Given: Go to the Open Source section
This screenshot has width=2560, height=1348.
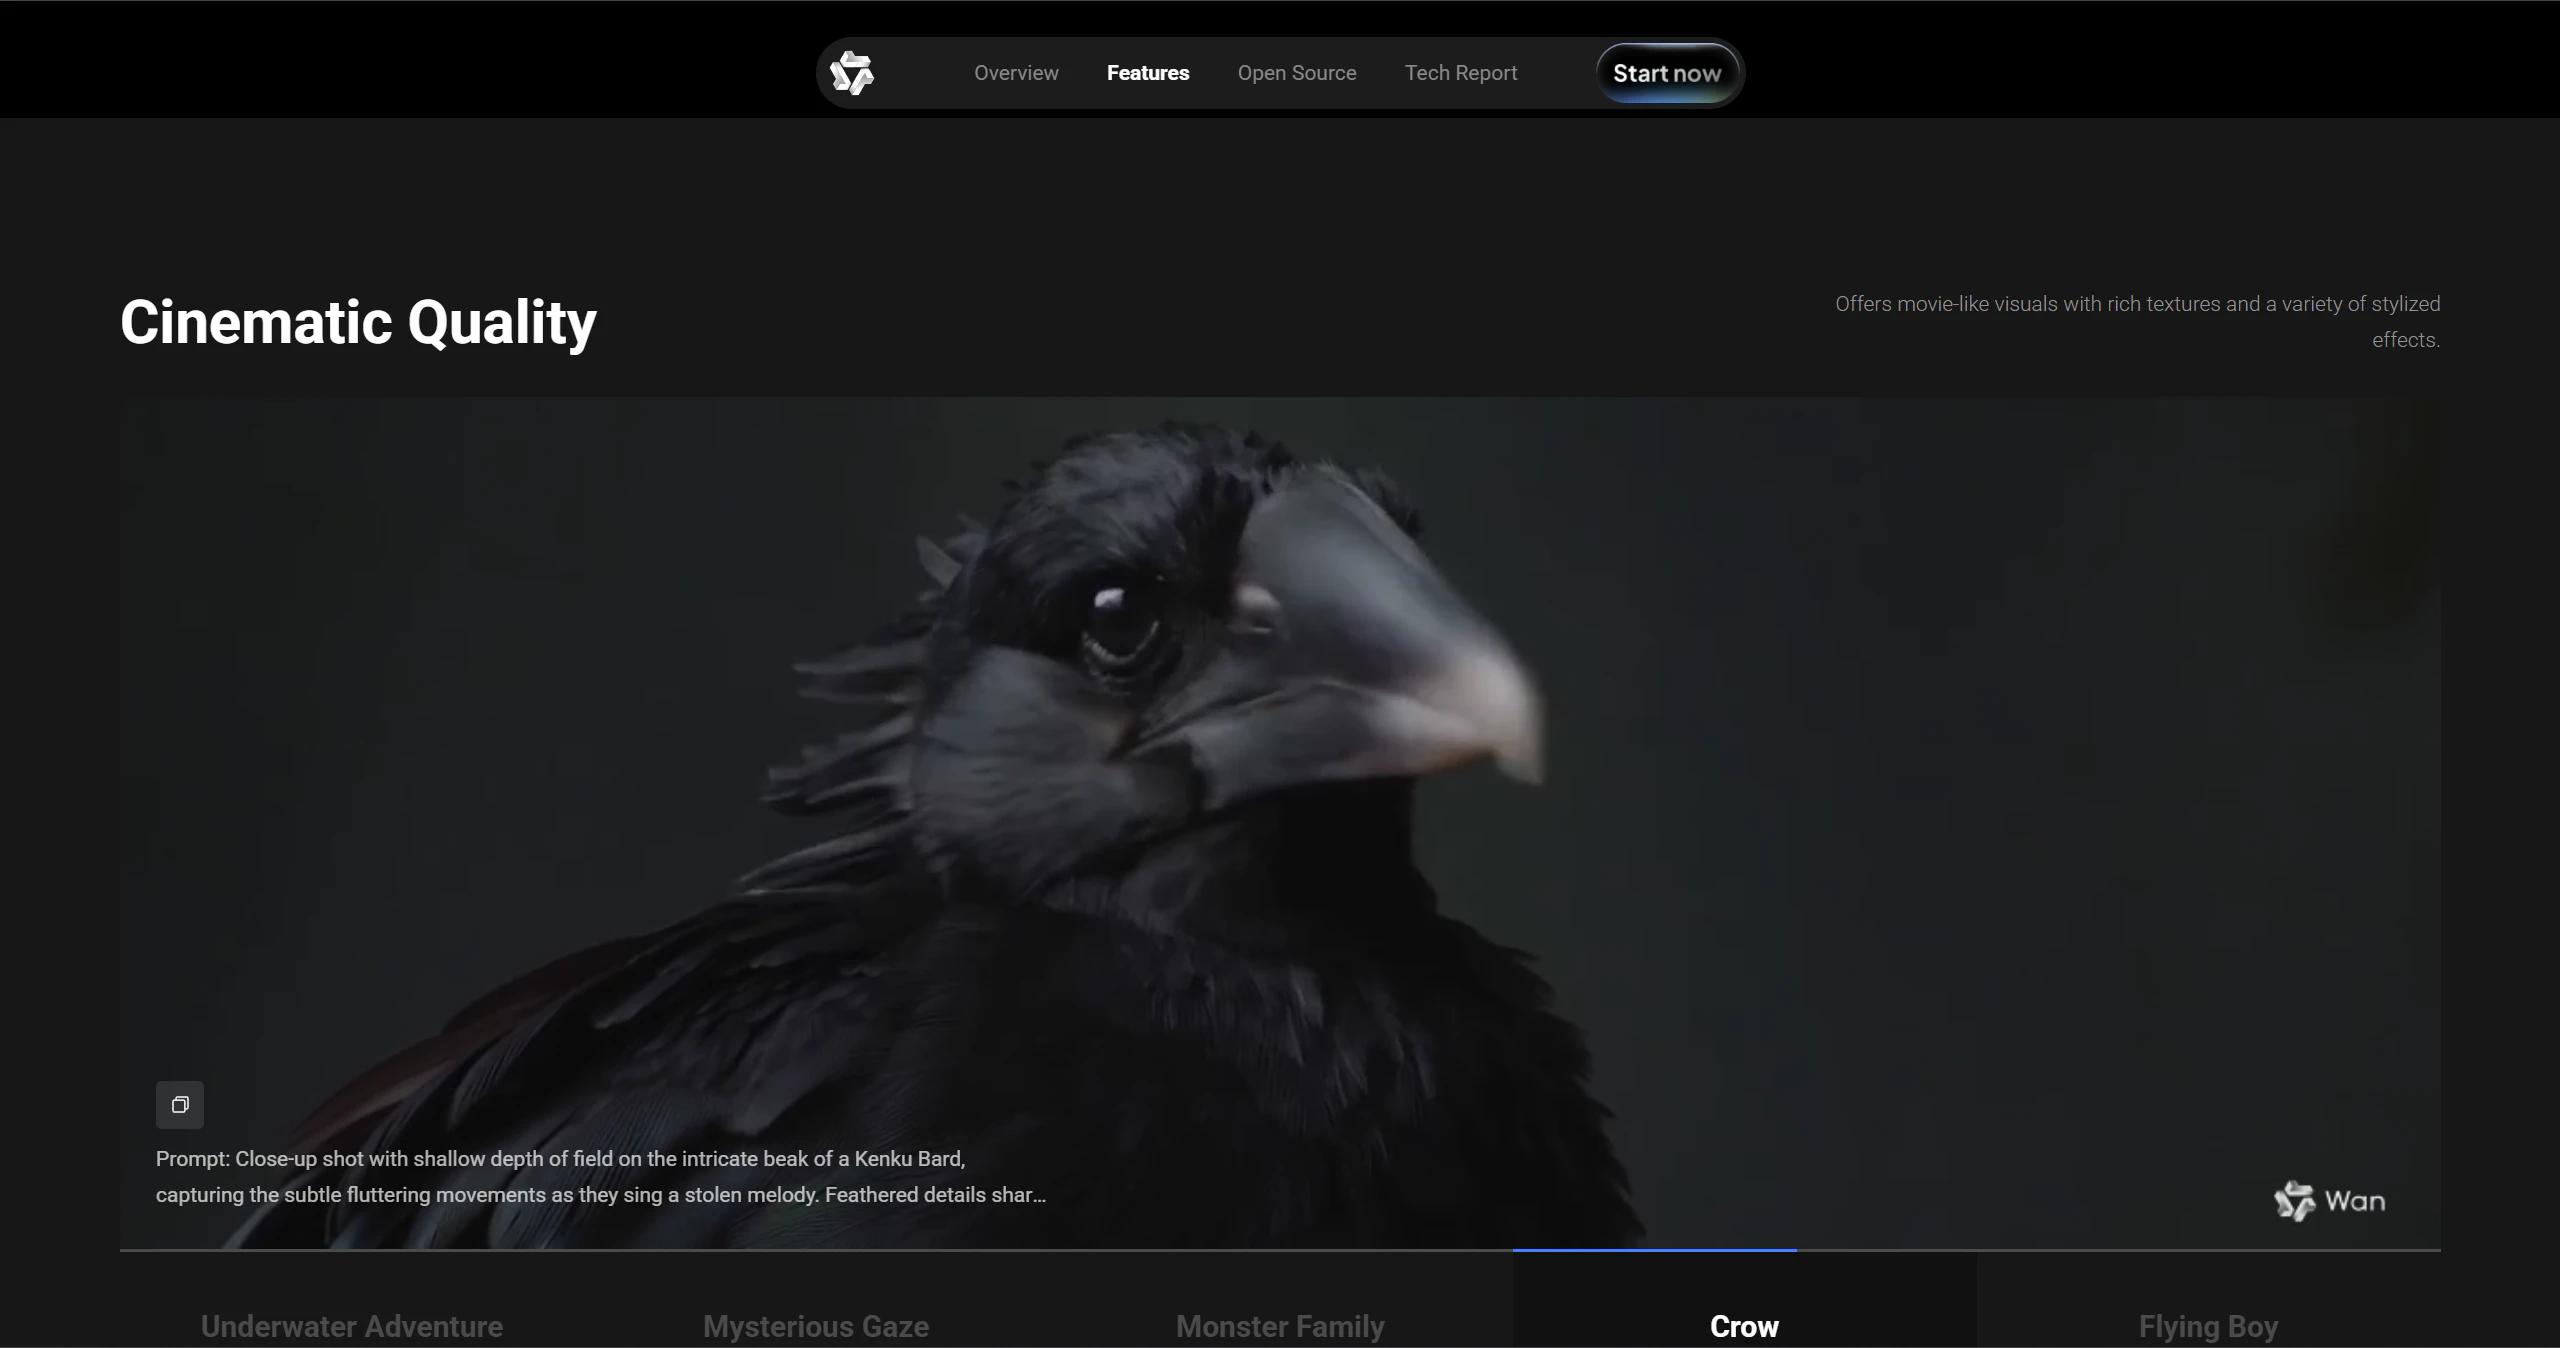Looking at the screenshot, I should click(x=1297, y=73).
